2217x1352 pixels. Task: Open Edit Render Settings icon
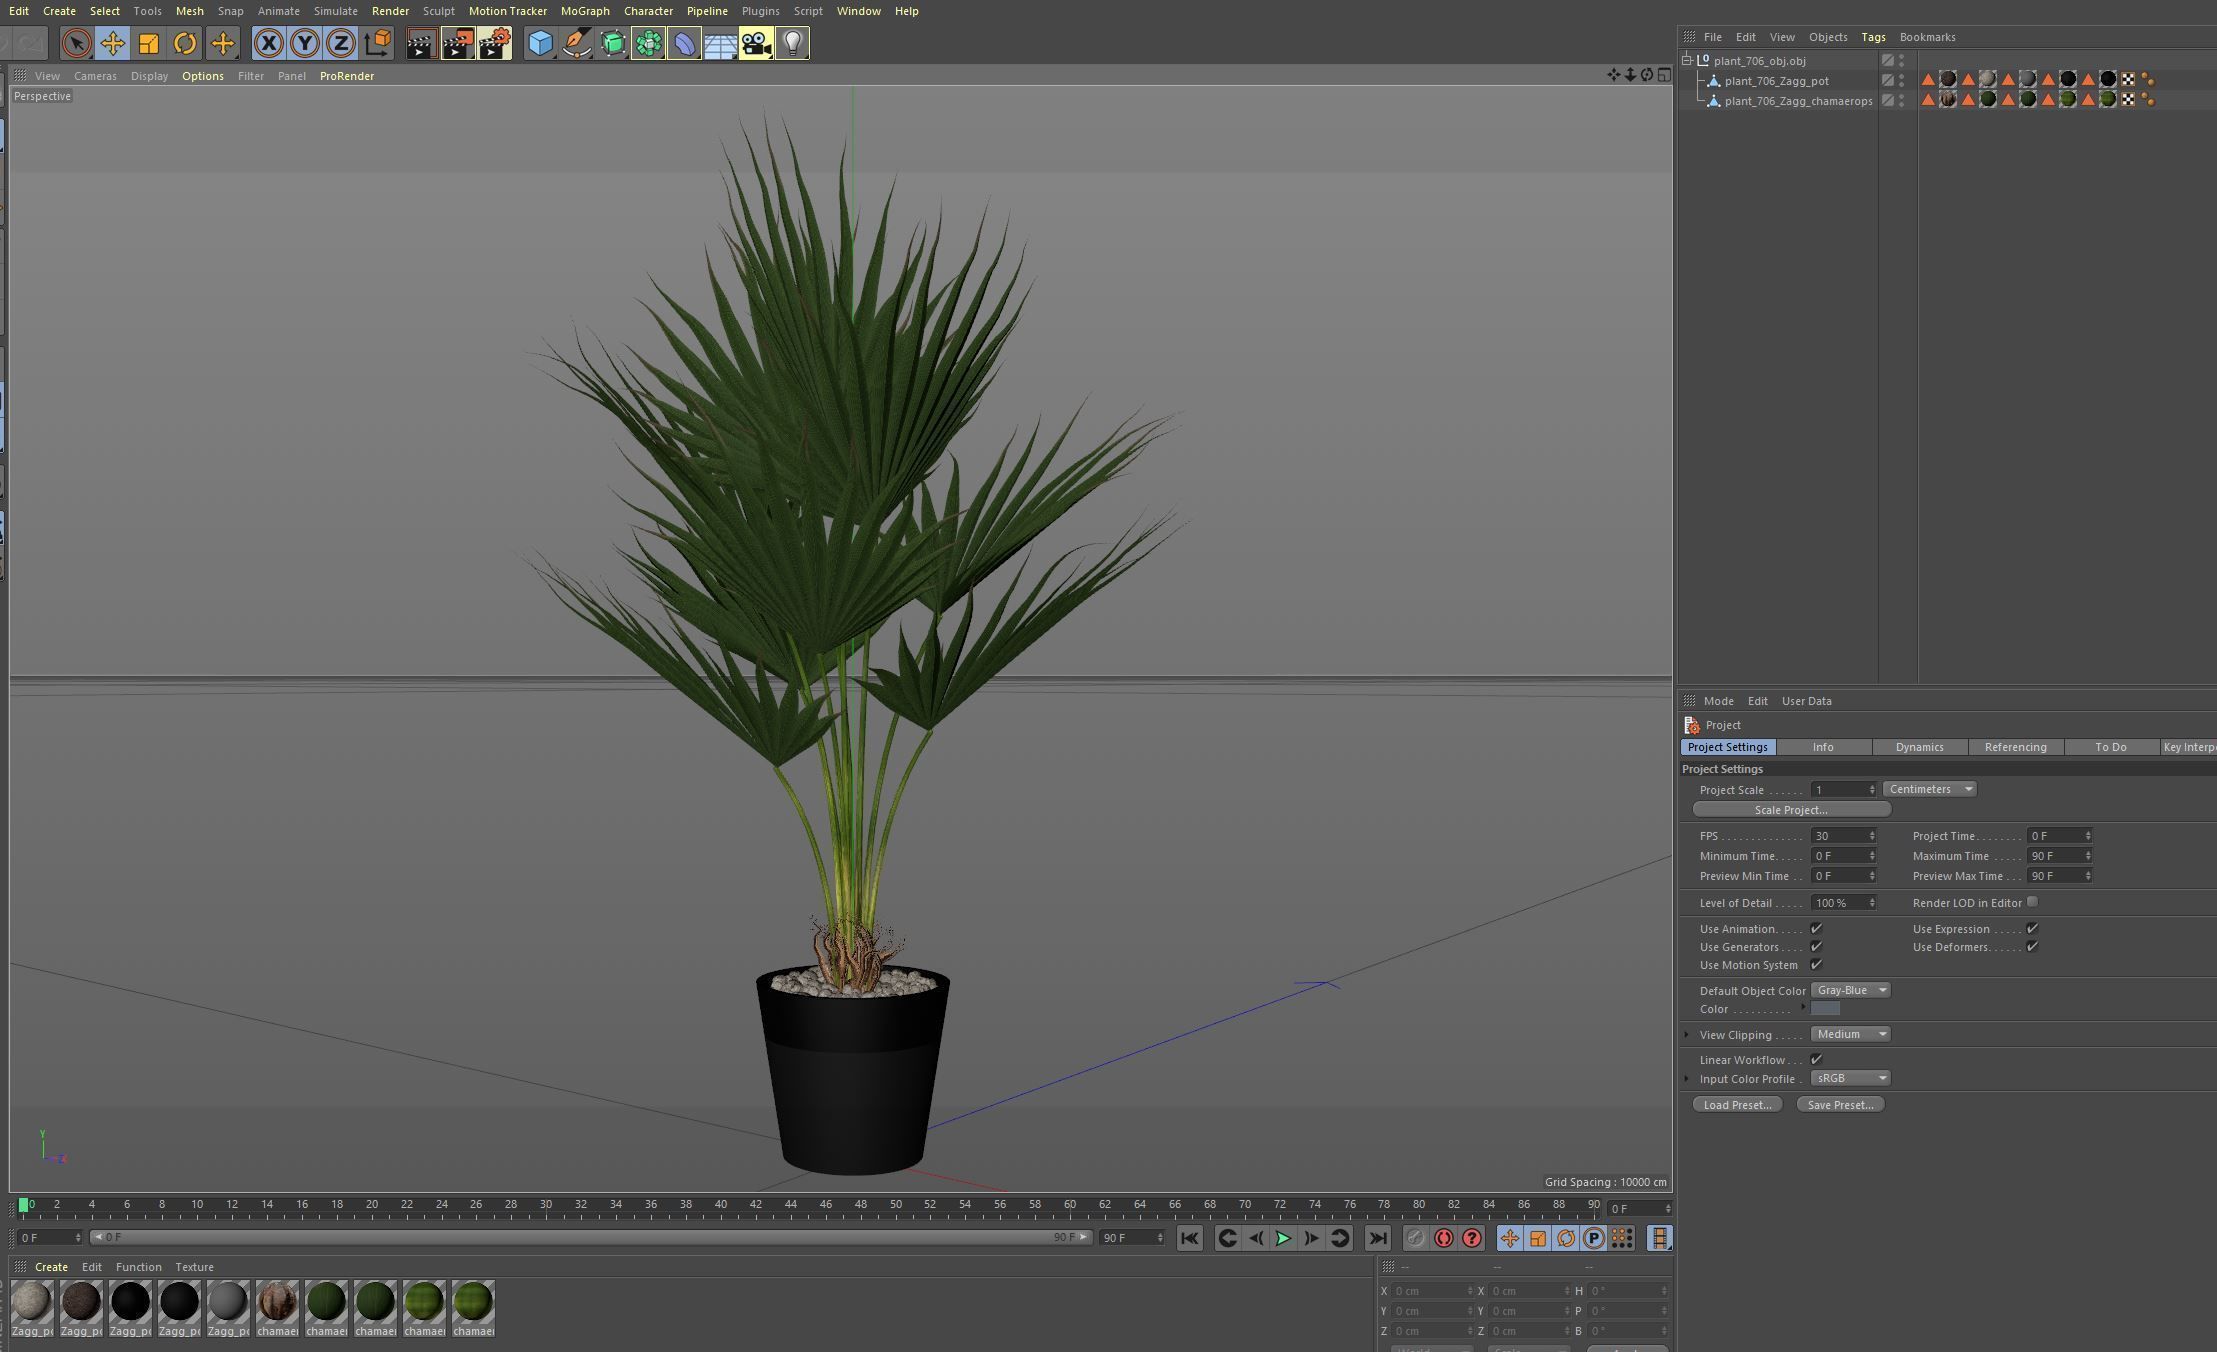click(494, 43)
